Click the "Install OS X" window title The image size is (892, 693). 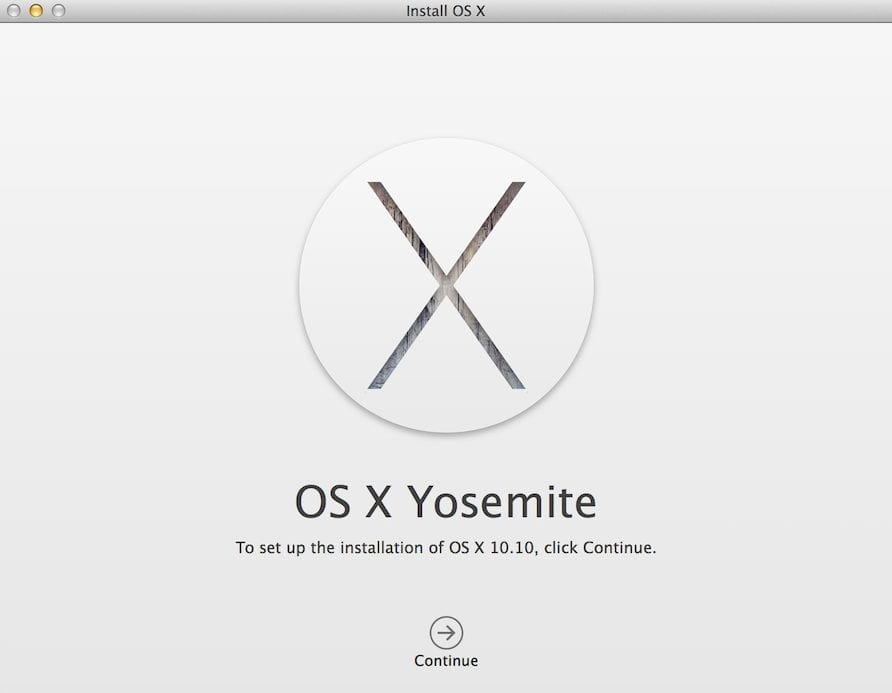446,11
